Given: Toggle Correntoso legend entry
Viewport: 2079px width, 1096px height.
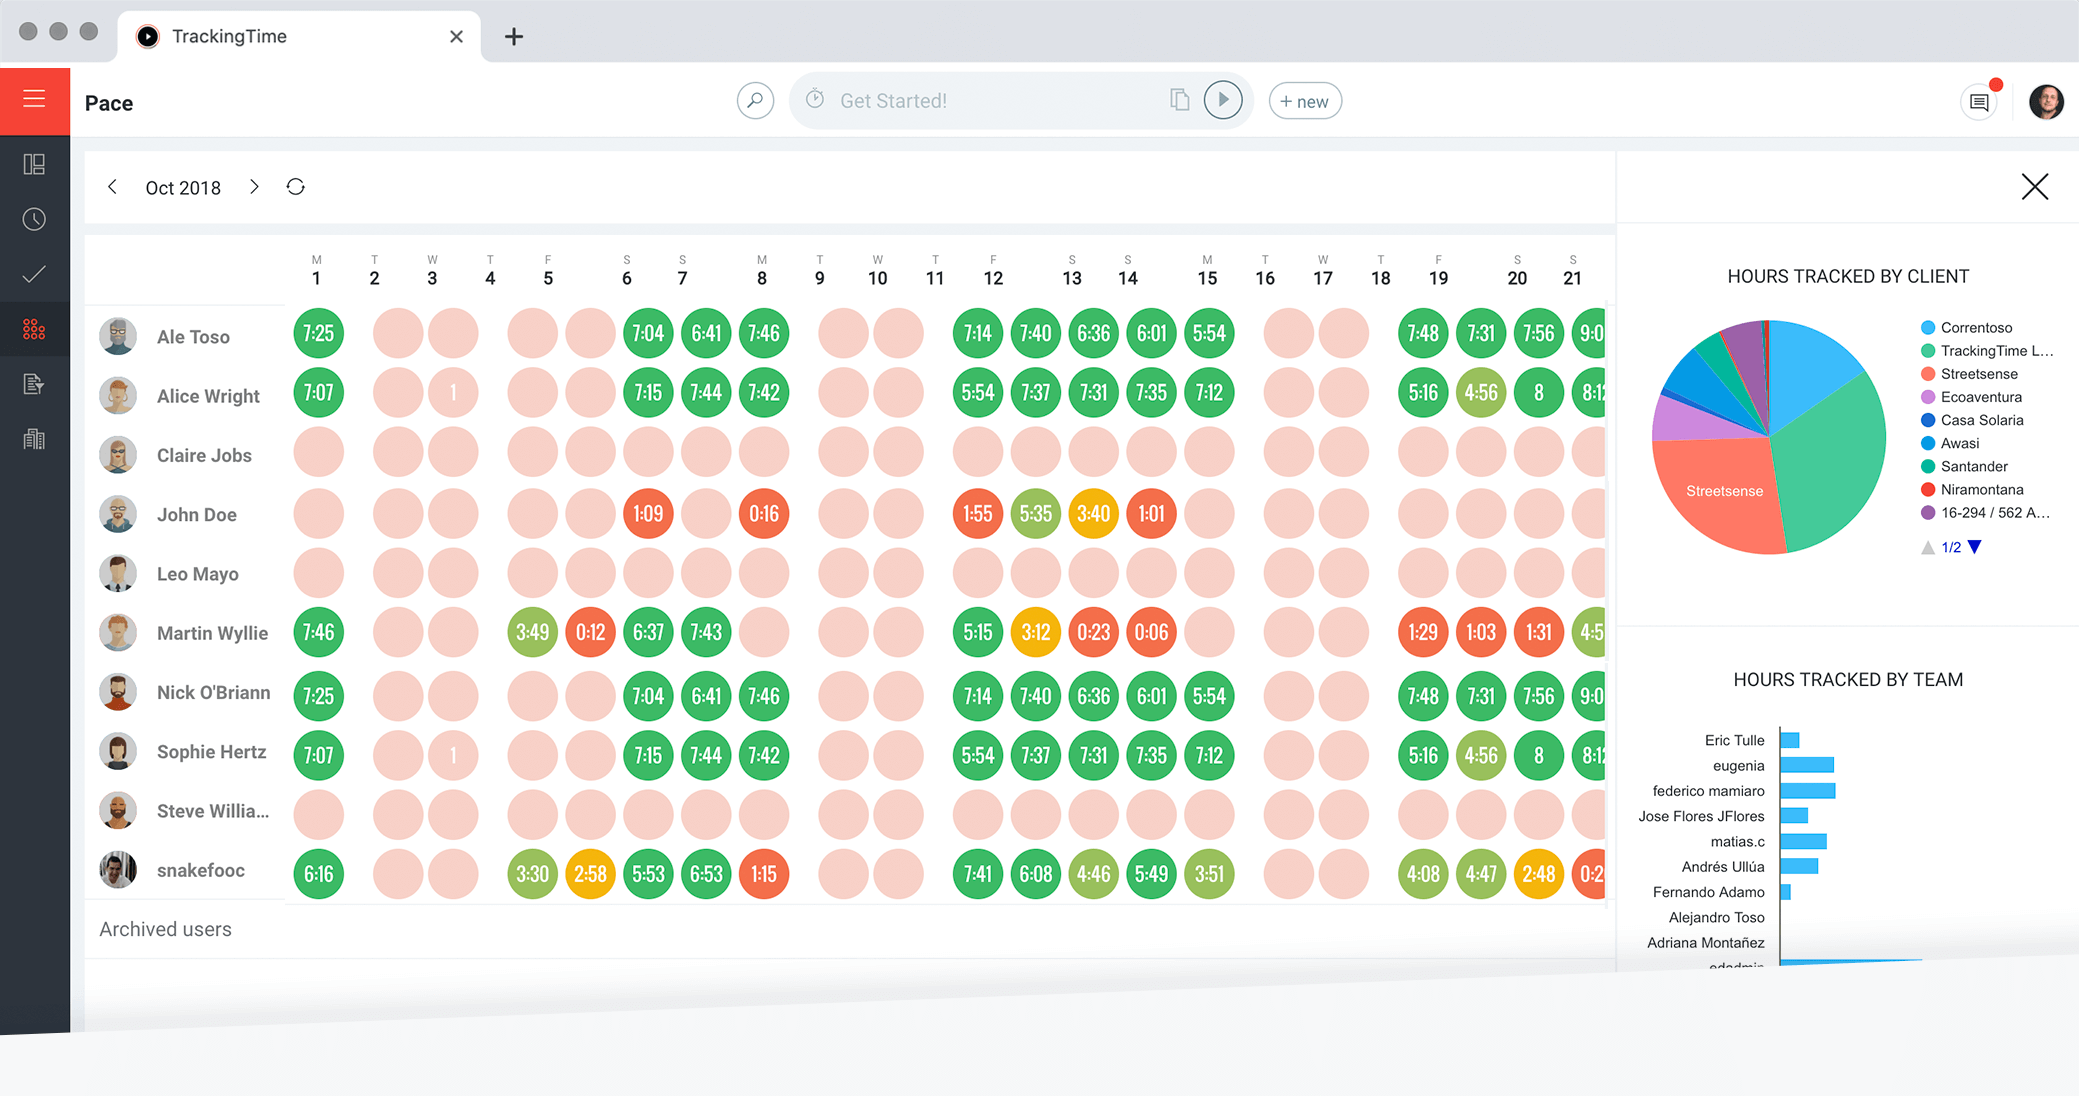Looking at the screenshot, I should (x=1967, y=328).
